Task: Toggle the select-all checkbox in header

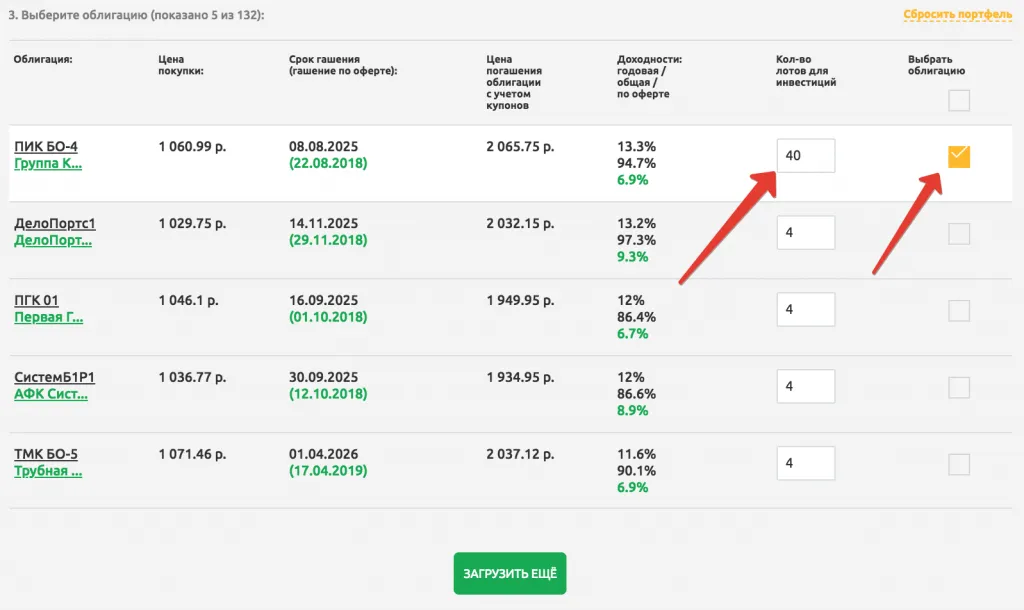Action: 959,100
